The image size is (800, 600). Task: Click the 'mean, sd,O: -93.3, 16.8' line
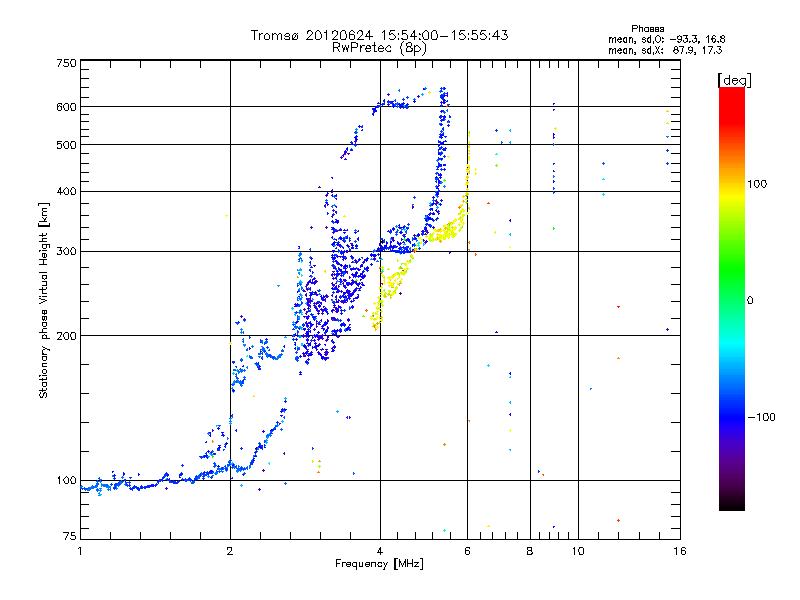[666, 39]
